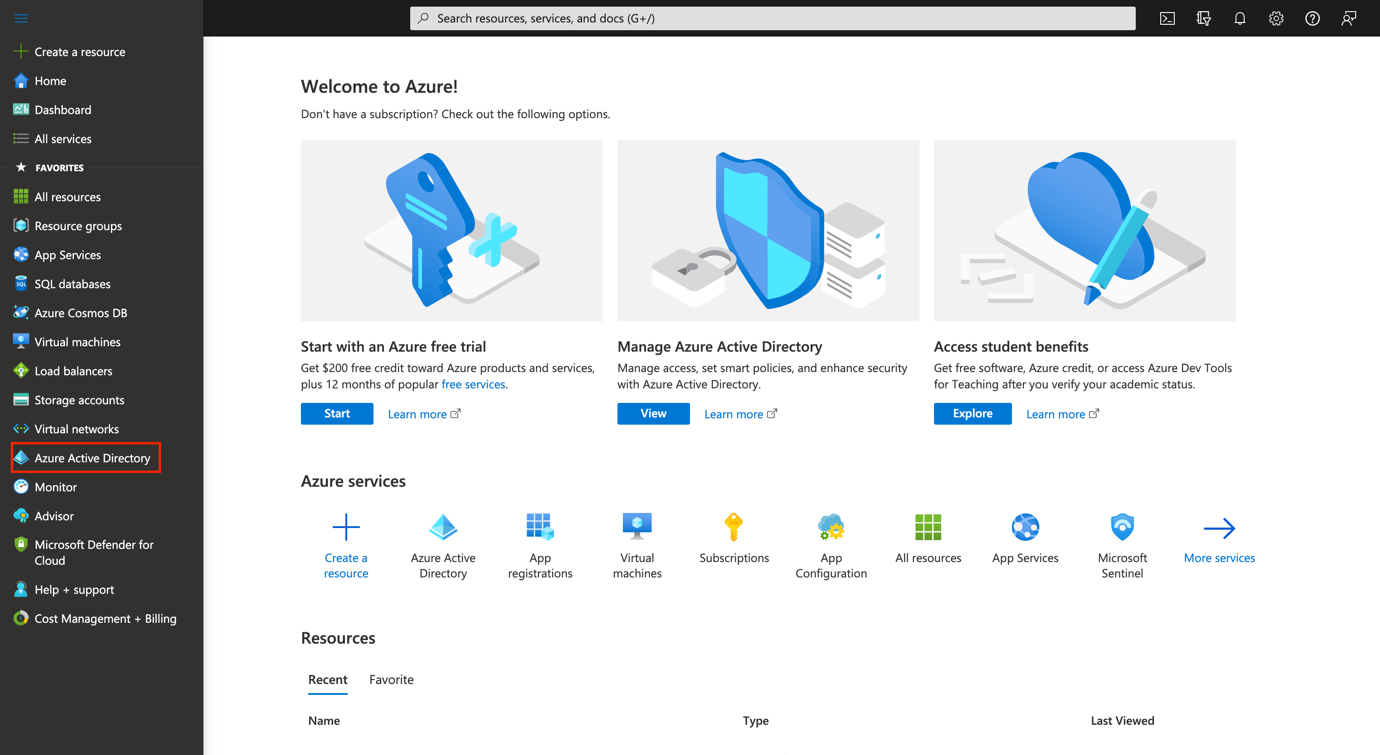Open App registrations under Azure services
Viewport: 1380px width, 755px height.
coord(540,545)
